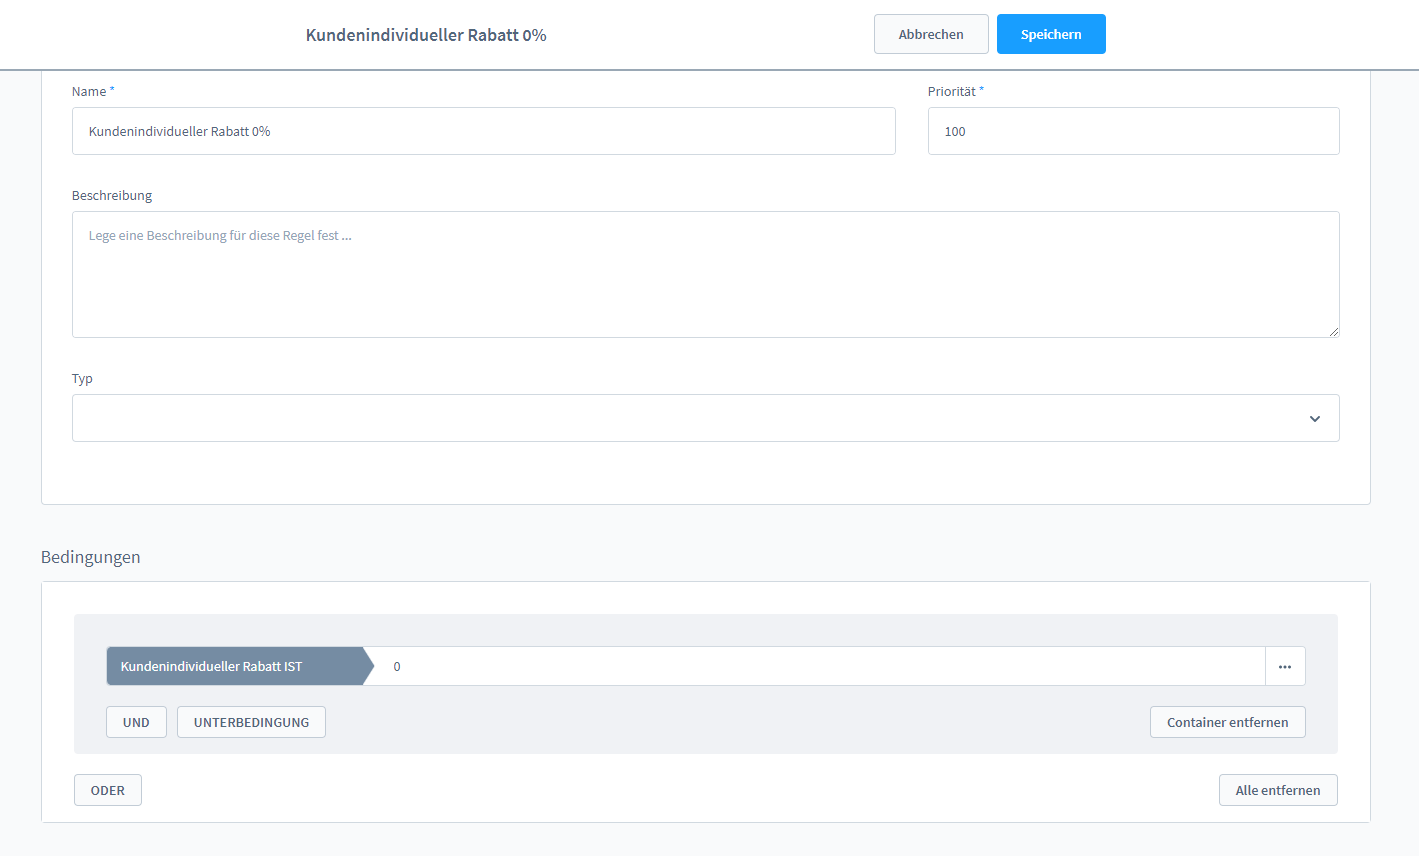This screenshot has height=856, width=1419.
Task: Click the Typ field label
Action: (x=82, y=379)
